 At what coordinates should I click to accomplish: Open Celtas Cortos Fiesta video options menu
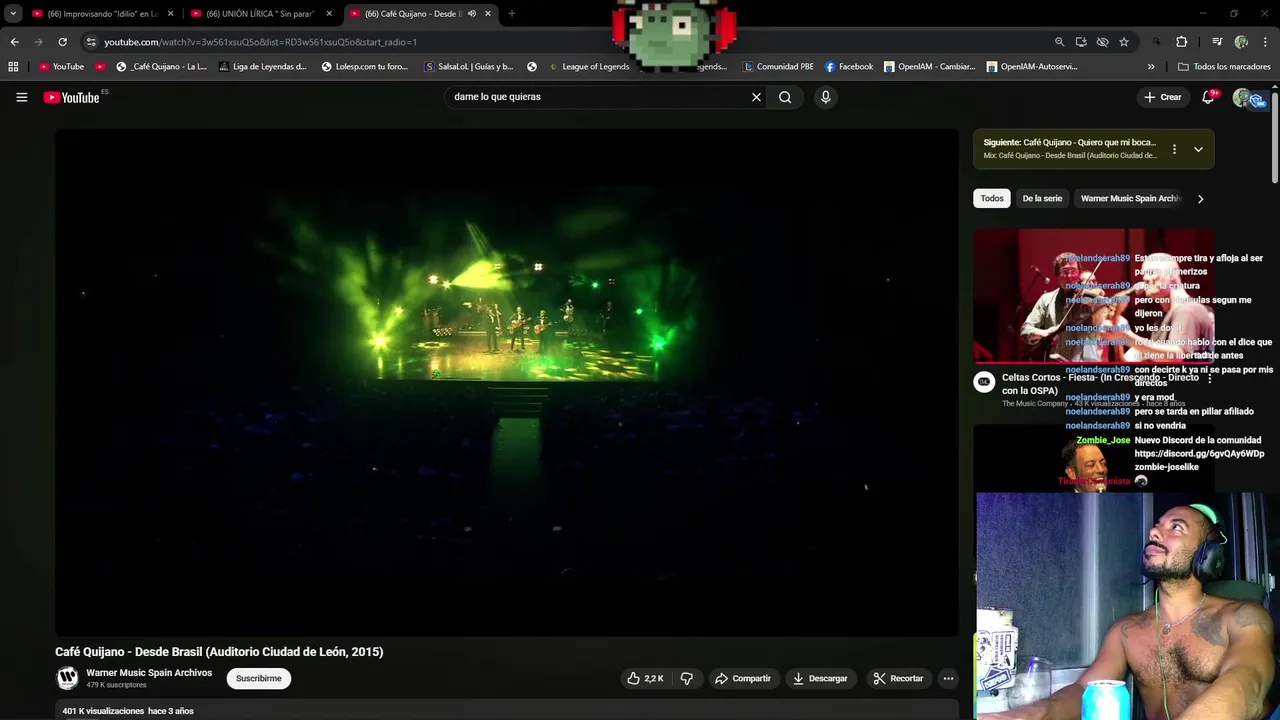[1209, 379]
